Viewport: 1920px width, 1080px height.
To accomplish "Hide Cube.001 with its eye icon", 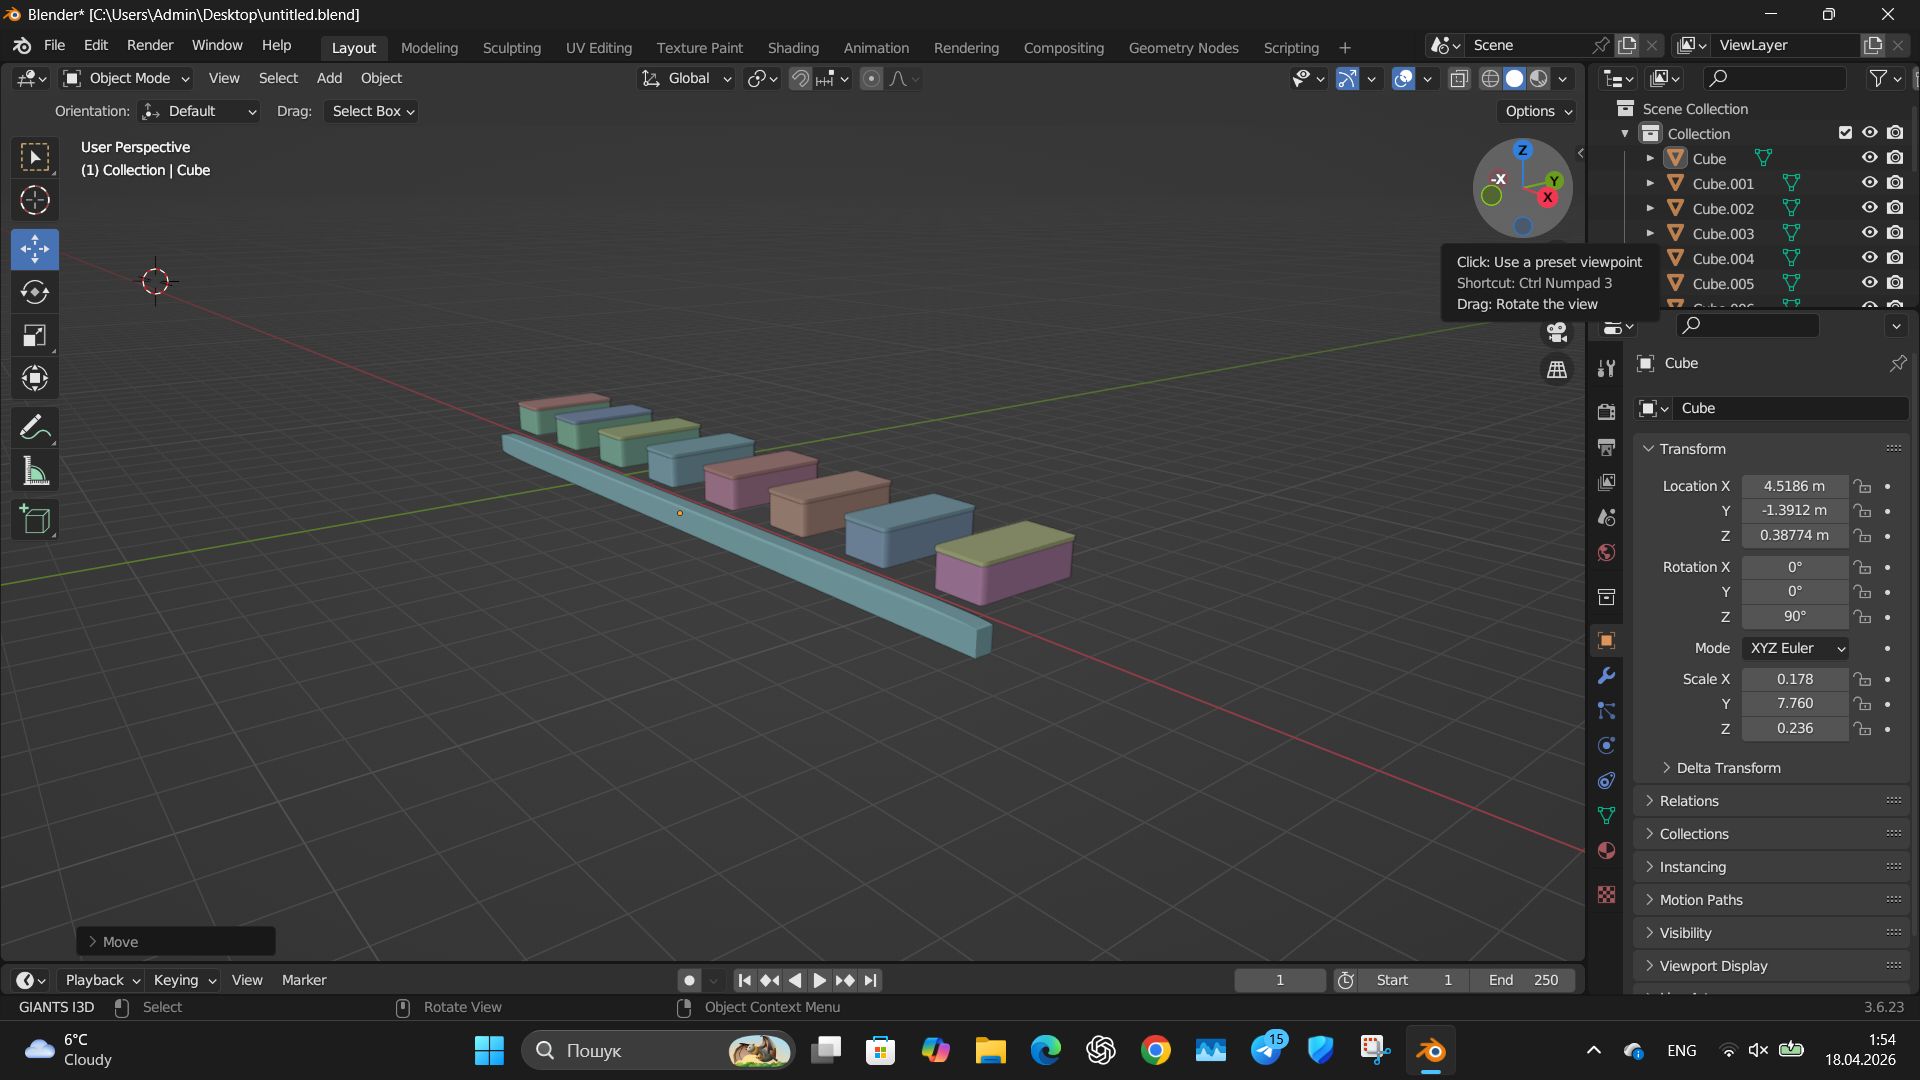I will (x=1868, y=183).
